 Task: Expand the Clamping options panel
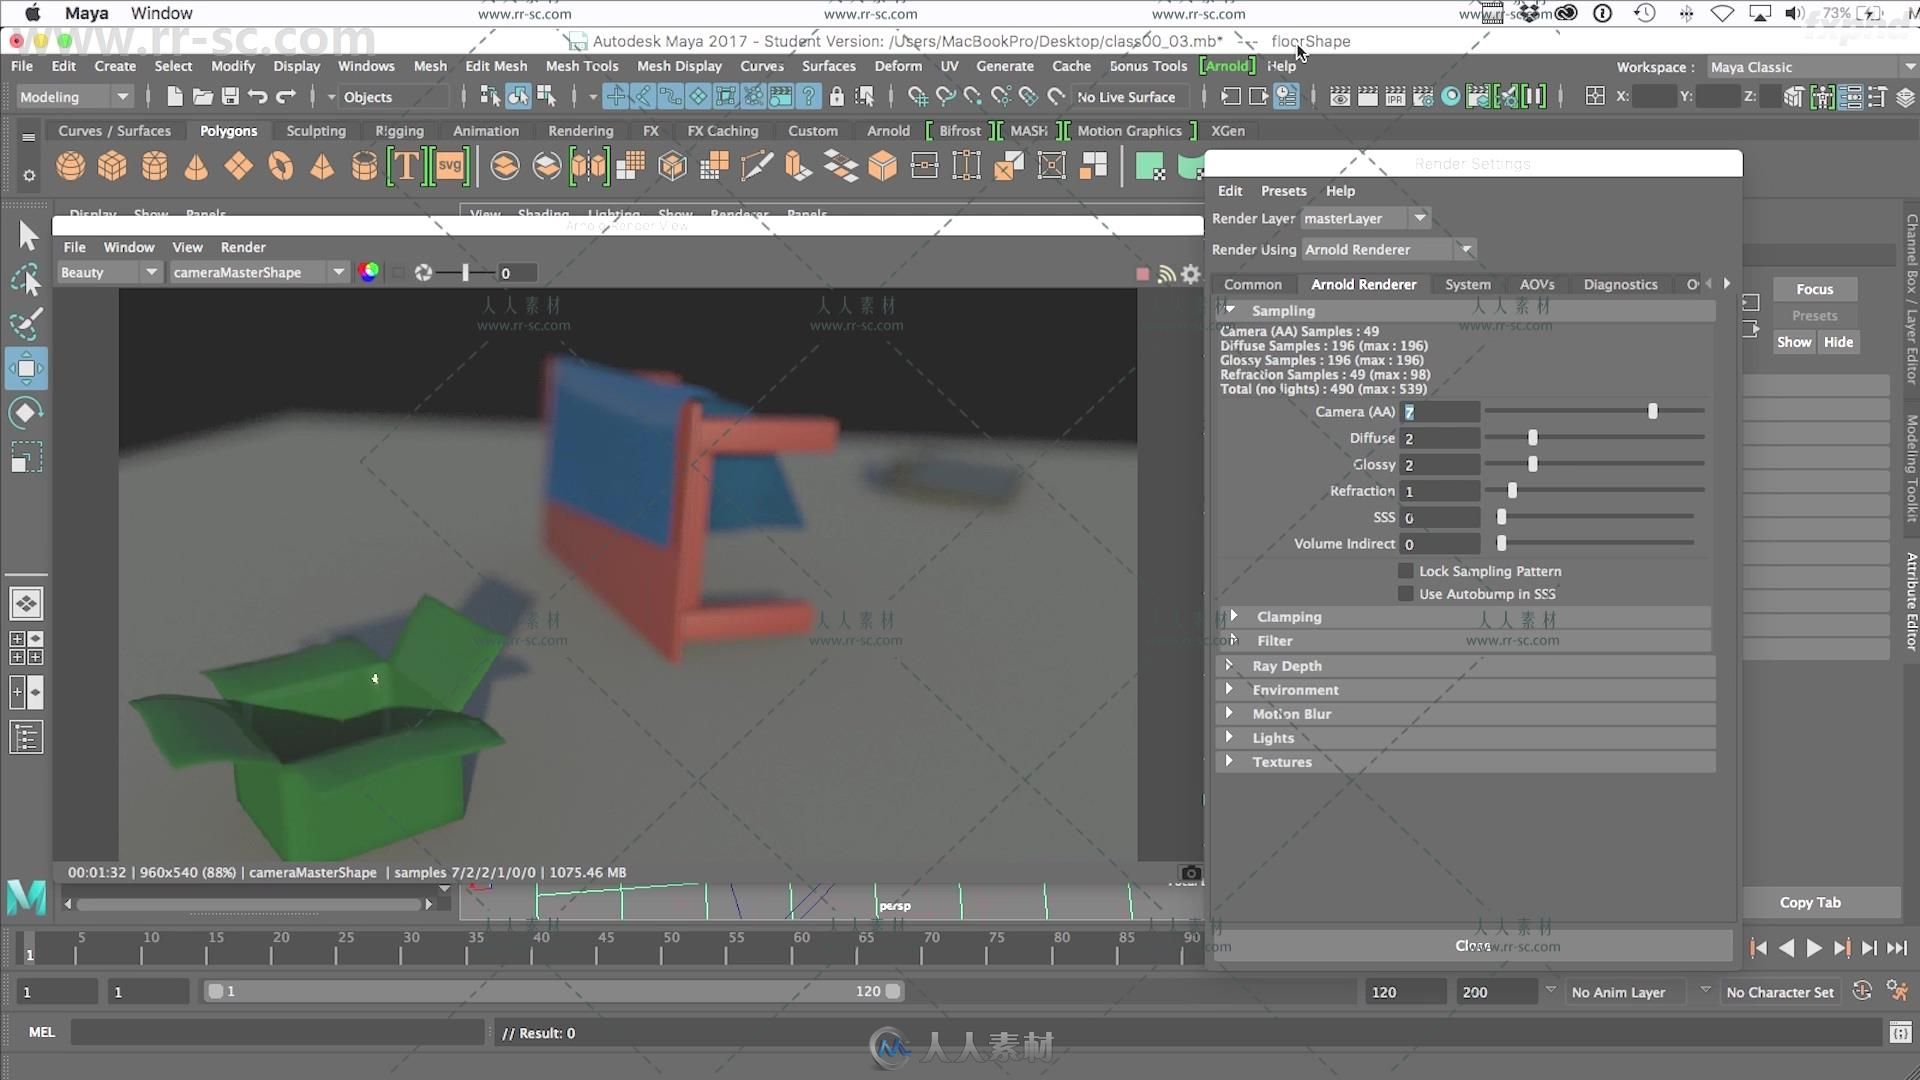coord(1232,616)
